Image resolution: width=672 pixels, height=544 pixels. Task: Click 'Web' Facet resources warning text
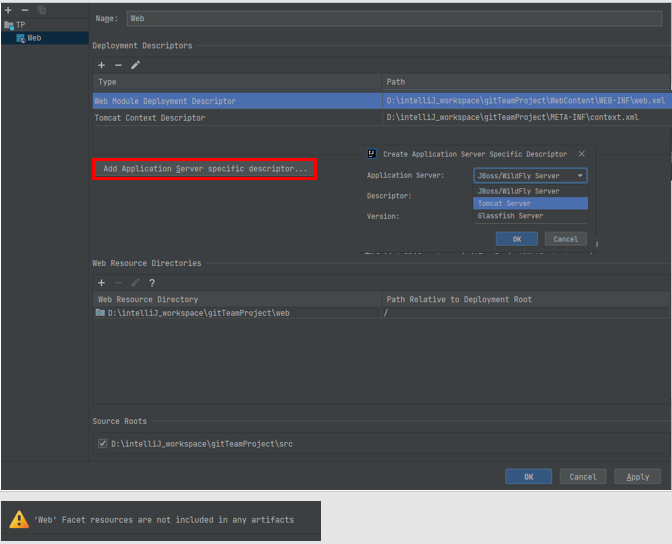(x=164, y=520)
